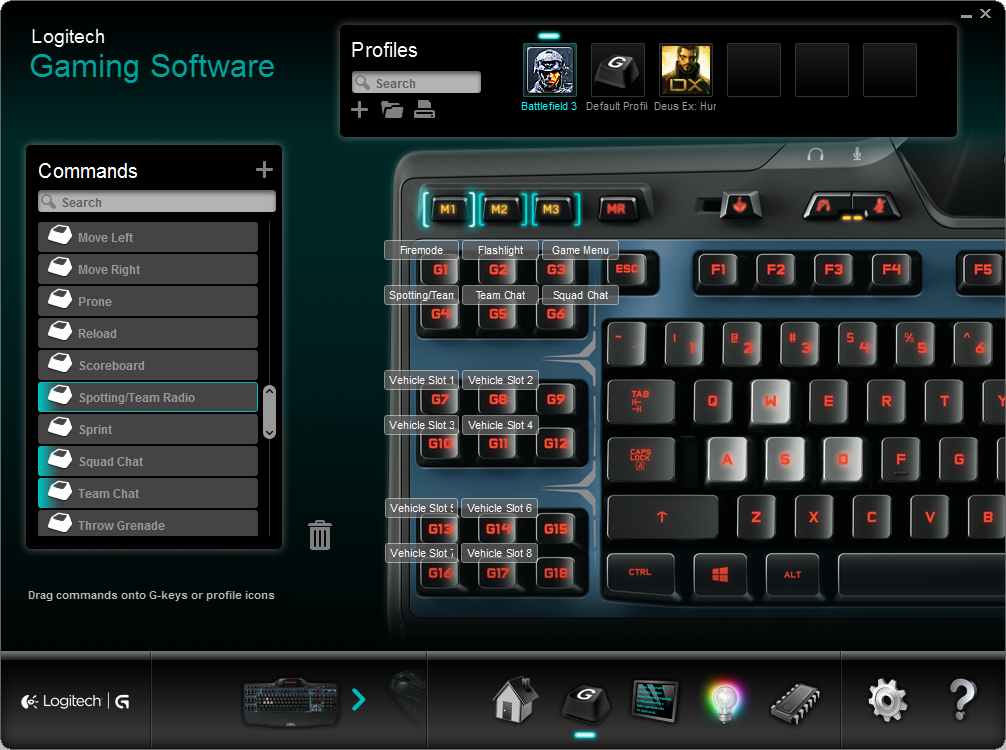Add a new command with plus icon
The image size is (1006, 750).
tap(264, 169)
